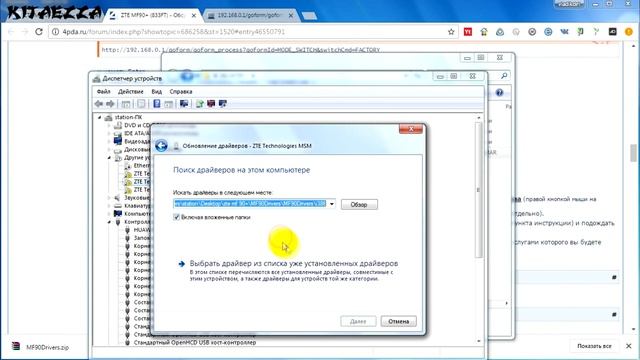This screenshot has width=640, height=360.
Task: Click 'Показать все' downloads link
Action: (594, 346)
